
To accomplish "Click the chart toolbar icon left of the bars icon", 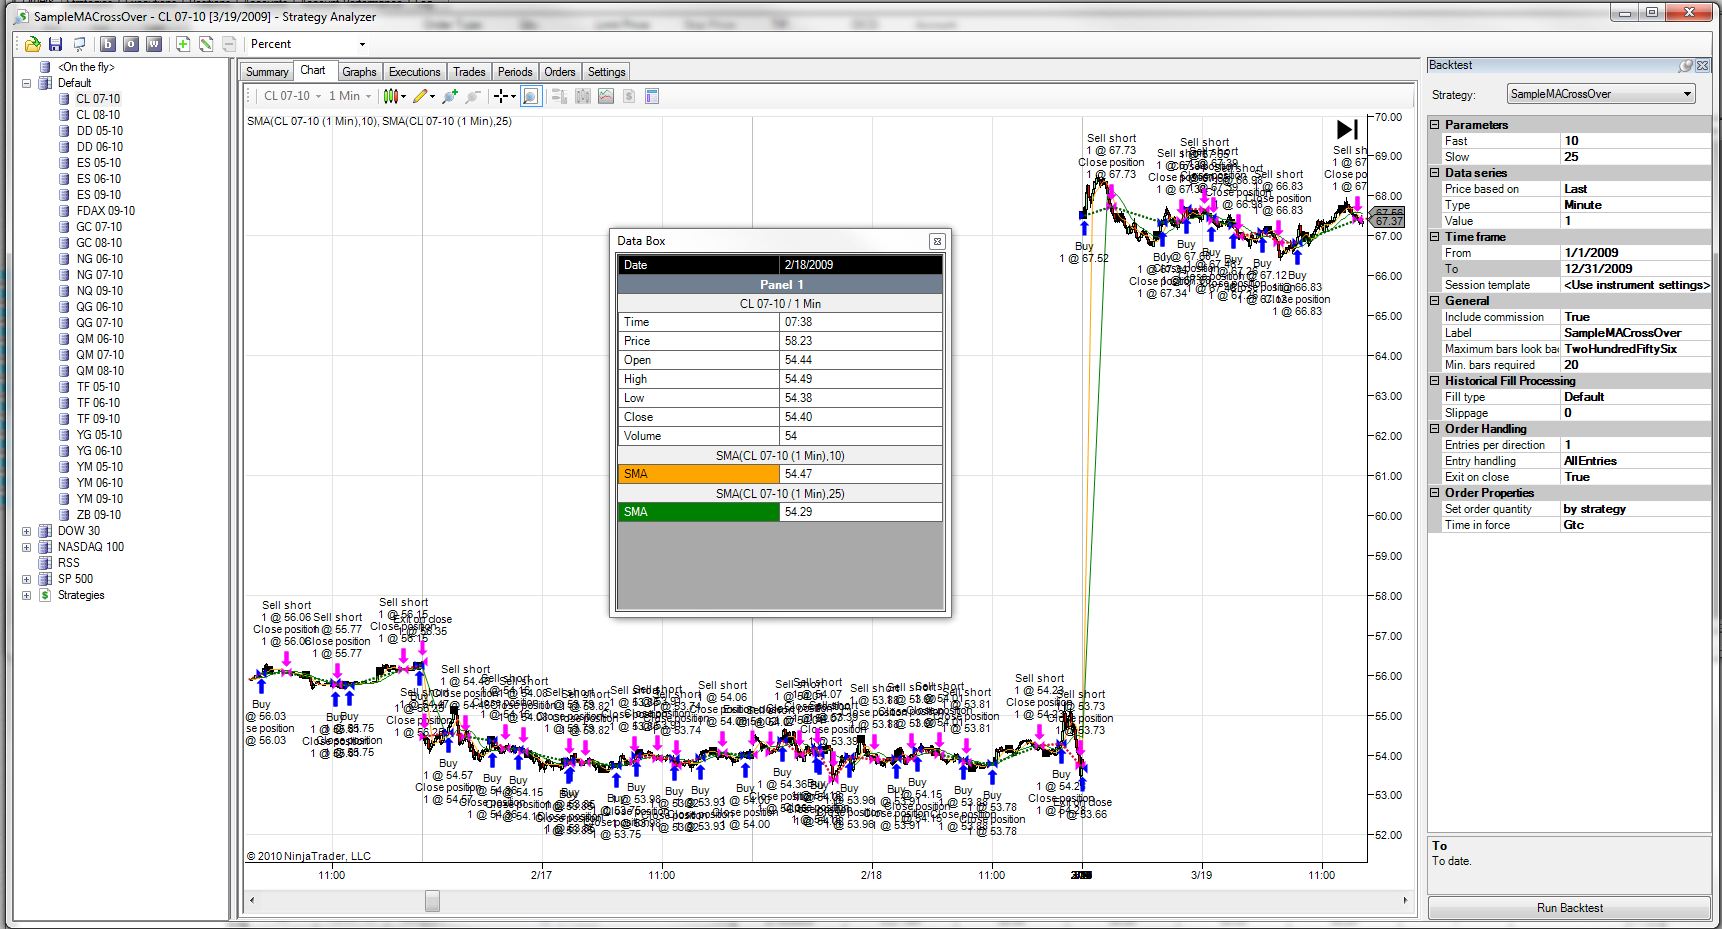I will pyautogui.click(x=559, y=96).
